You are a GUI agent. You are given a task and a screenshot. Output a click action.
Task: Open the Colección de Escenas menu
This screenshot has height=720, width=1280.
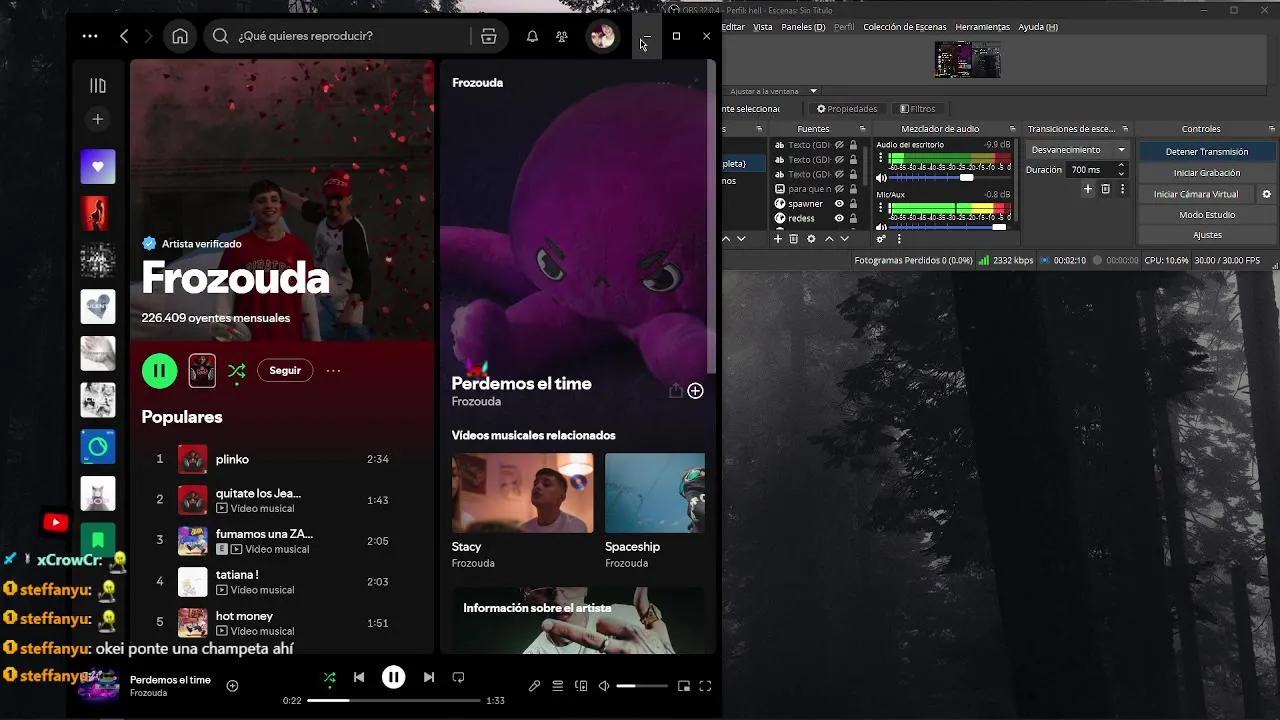pos(904,27)
